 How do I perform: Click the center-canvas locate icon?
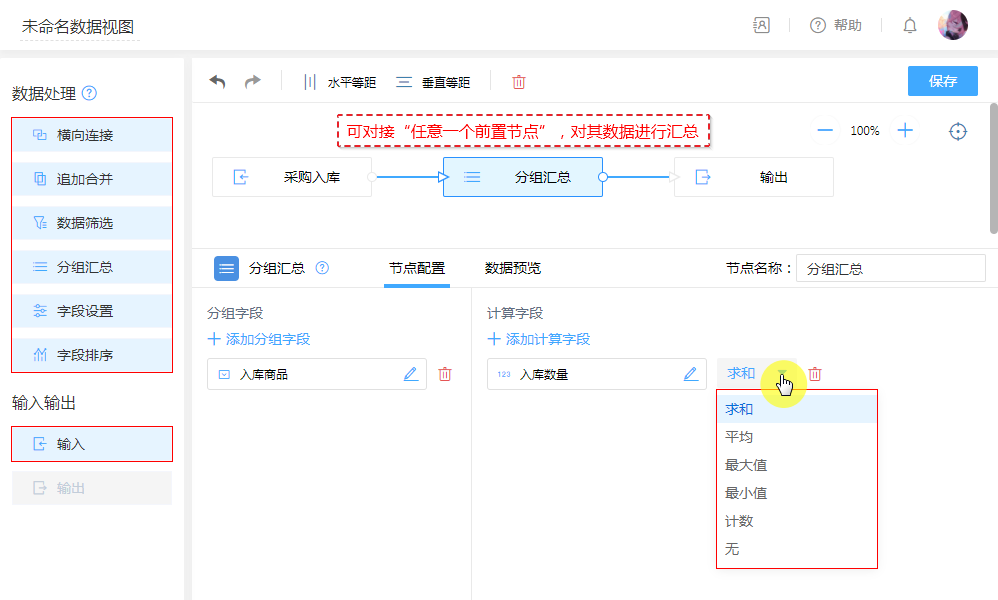[x=958, y=131]
